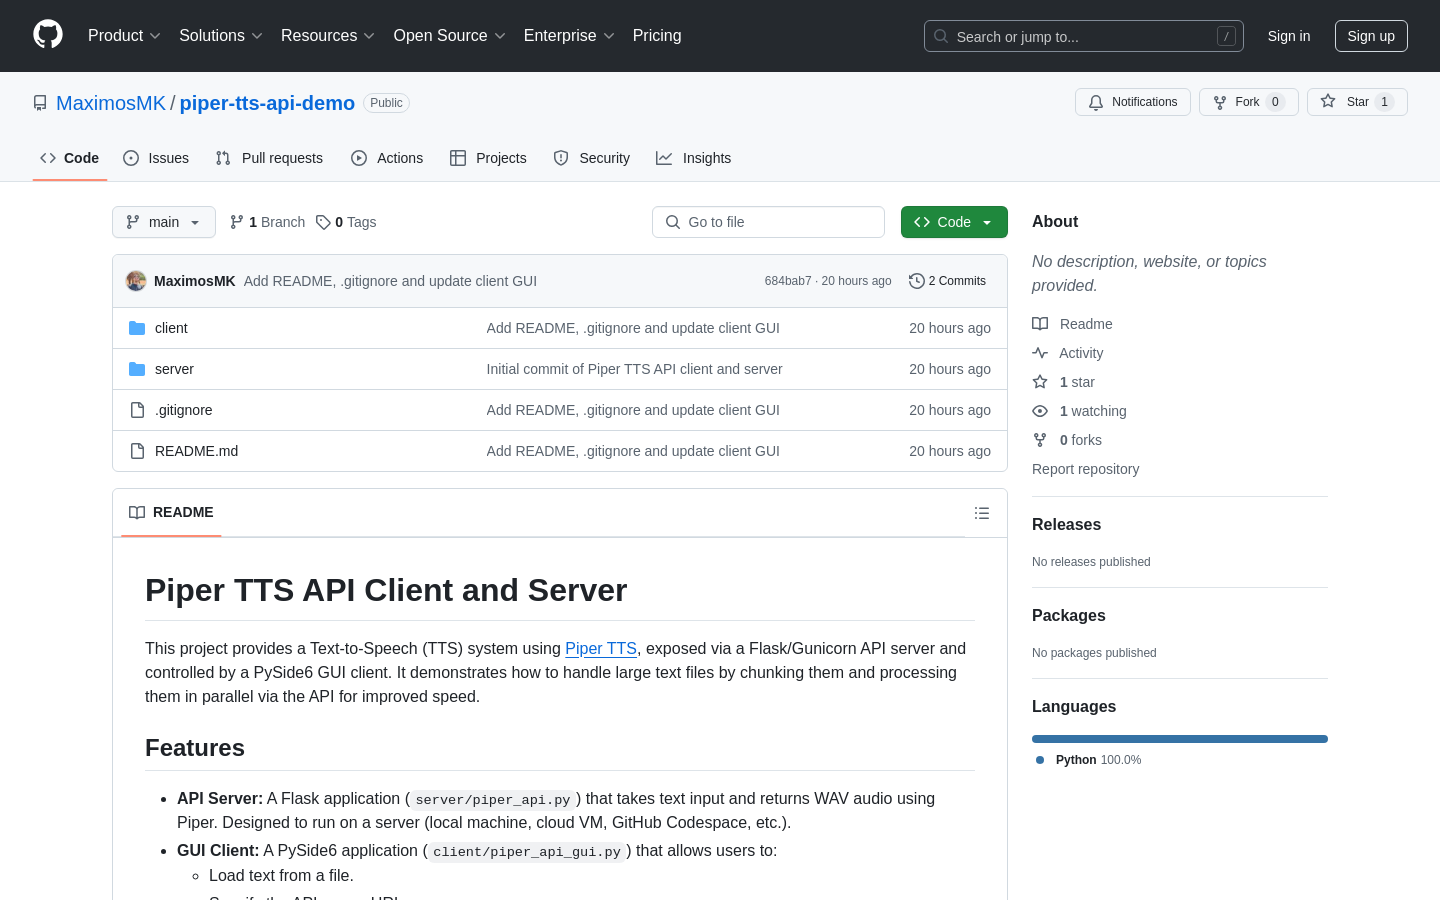Open the GitHub homepage logo
The width and height of the screenshot is (1440, 900).
[48, 35]
